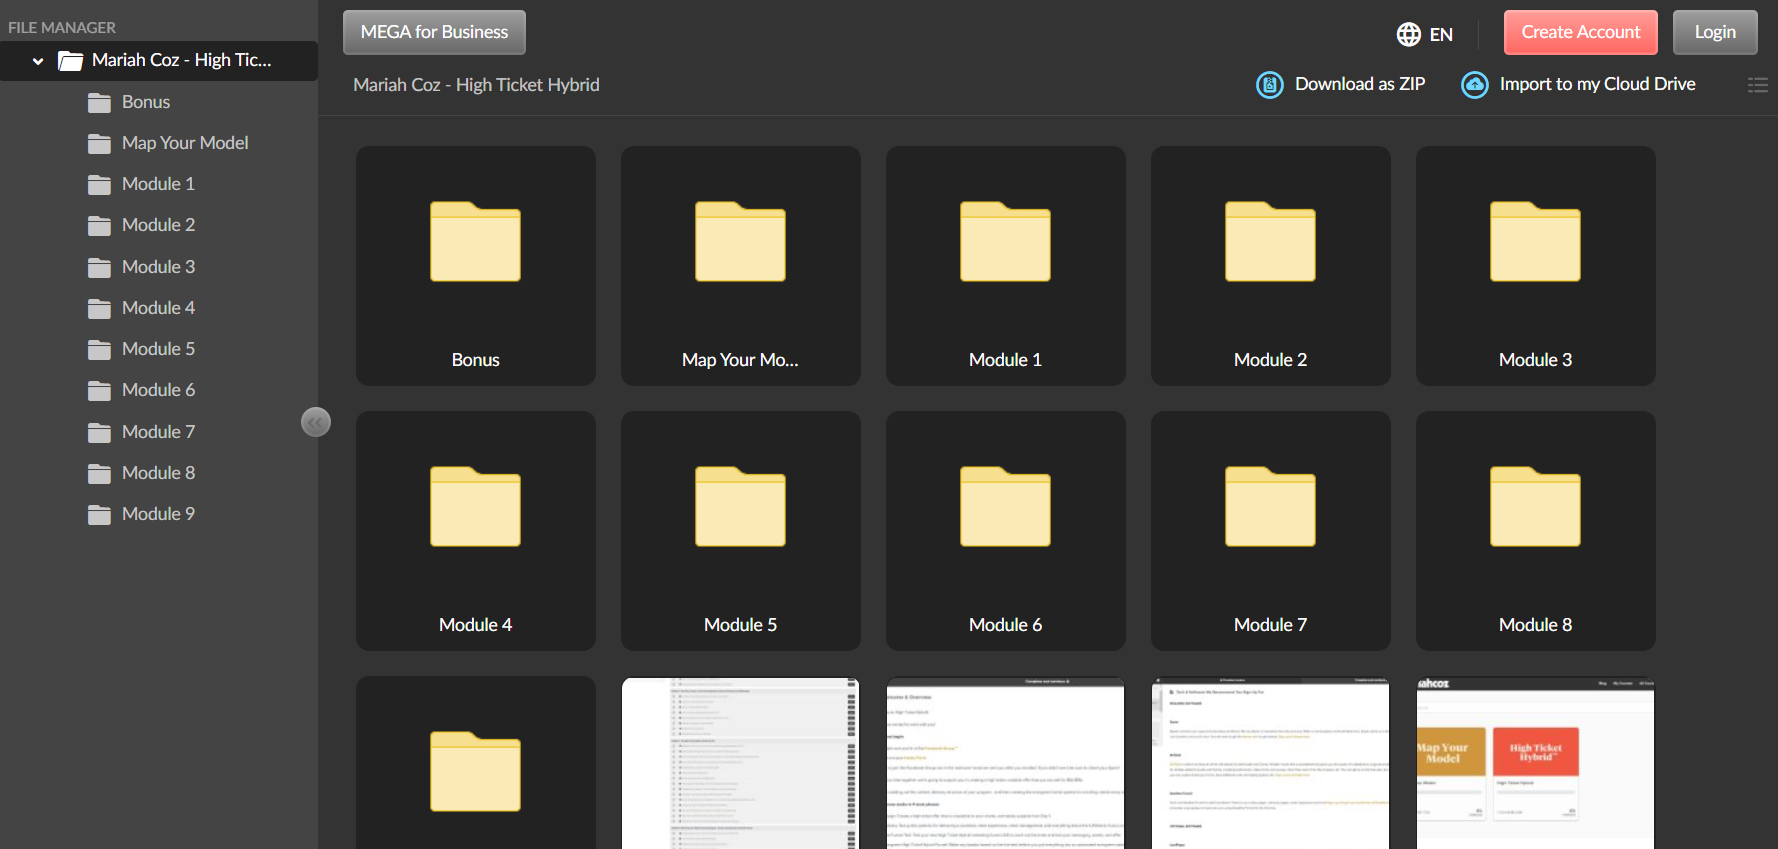Click the Login button

[1715, 32]
